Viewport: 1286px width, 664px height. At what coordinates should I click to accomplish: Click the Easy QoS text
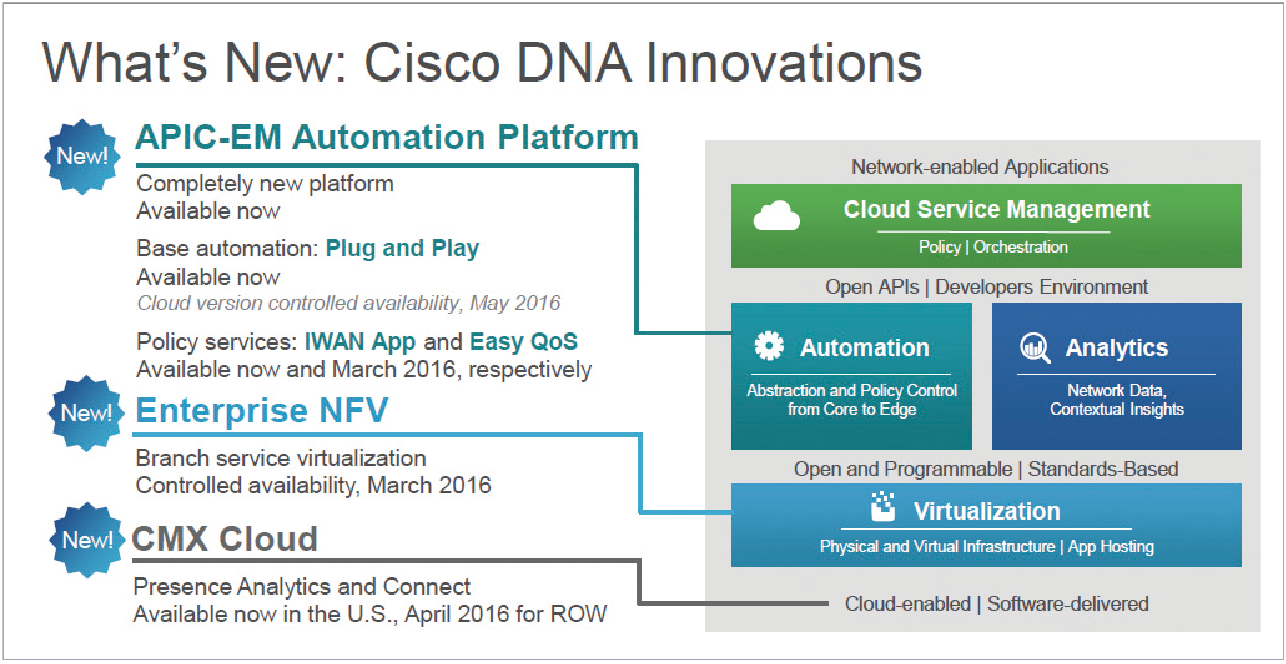pos(523,342)
